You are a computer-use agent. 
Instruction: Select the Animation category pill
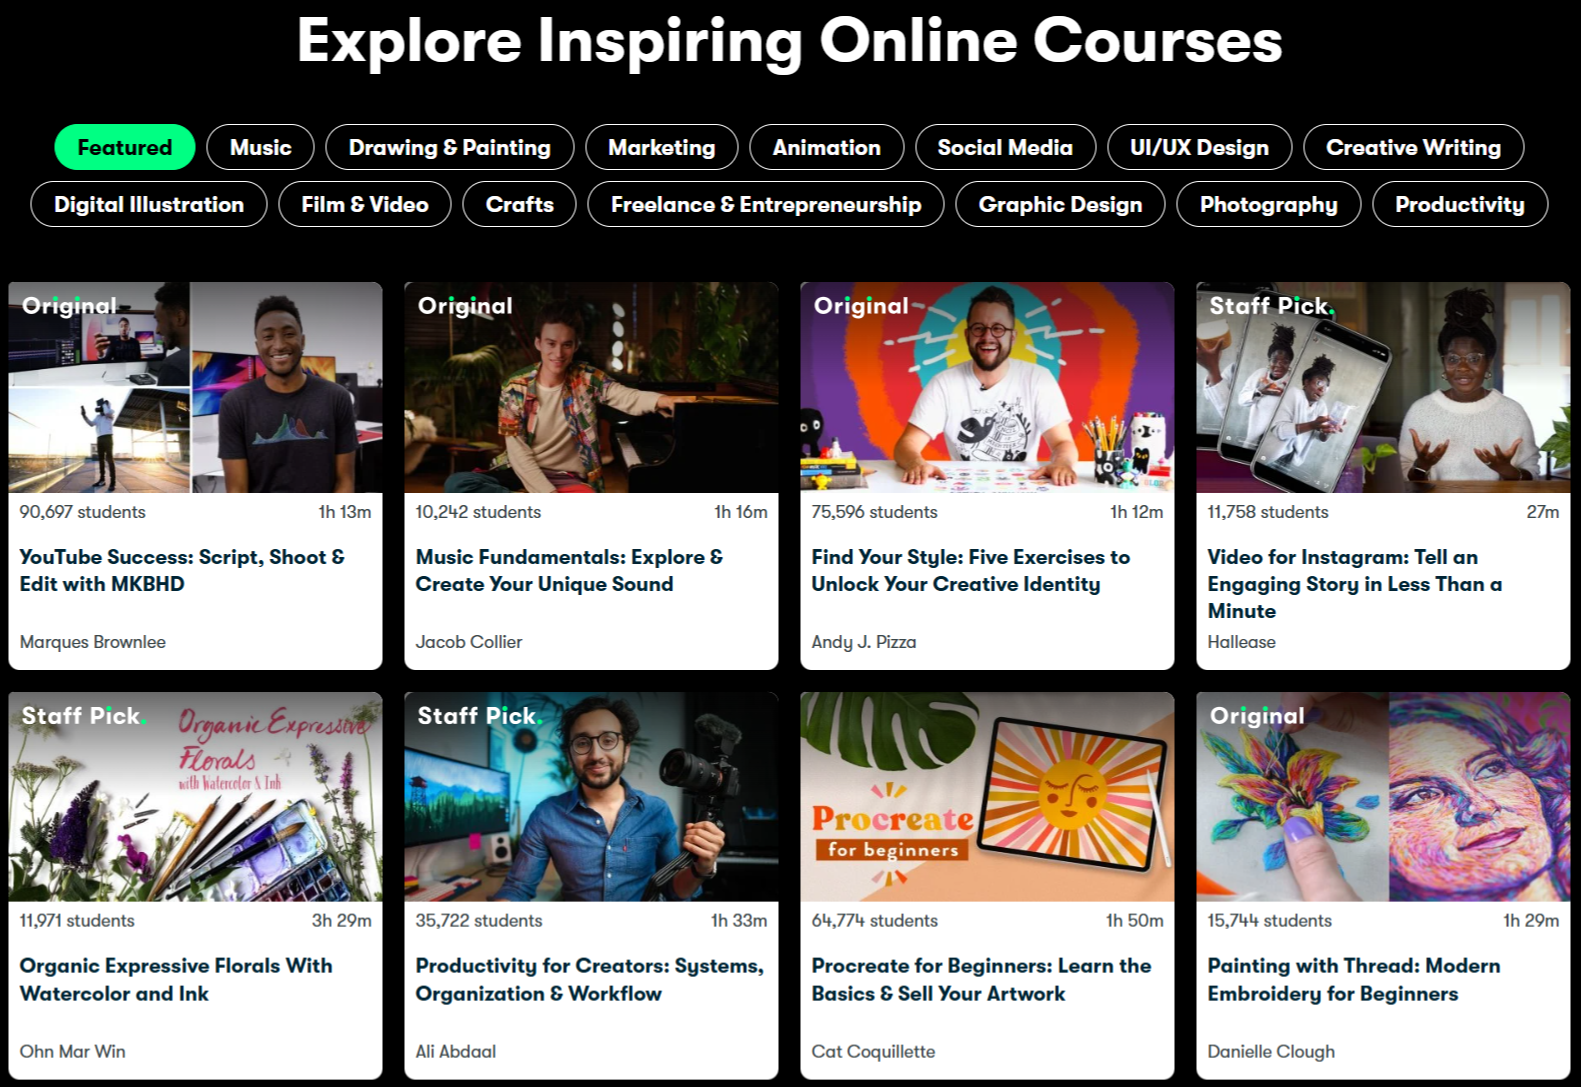click(x=826, y=147)
